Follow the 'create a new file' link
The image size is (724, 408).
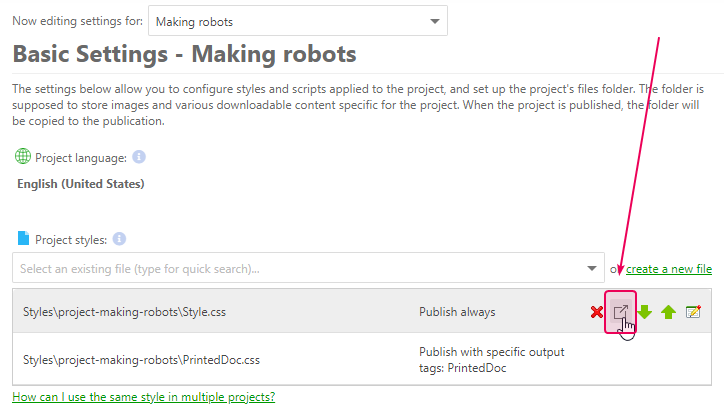669,269
